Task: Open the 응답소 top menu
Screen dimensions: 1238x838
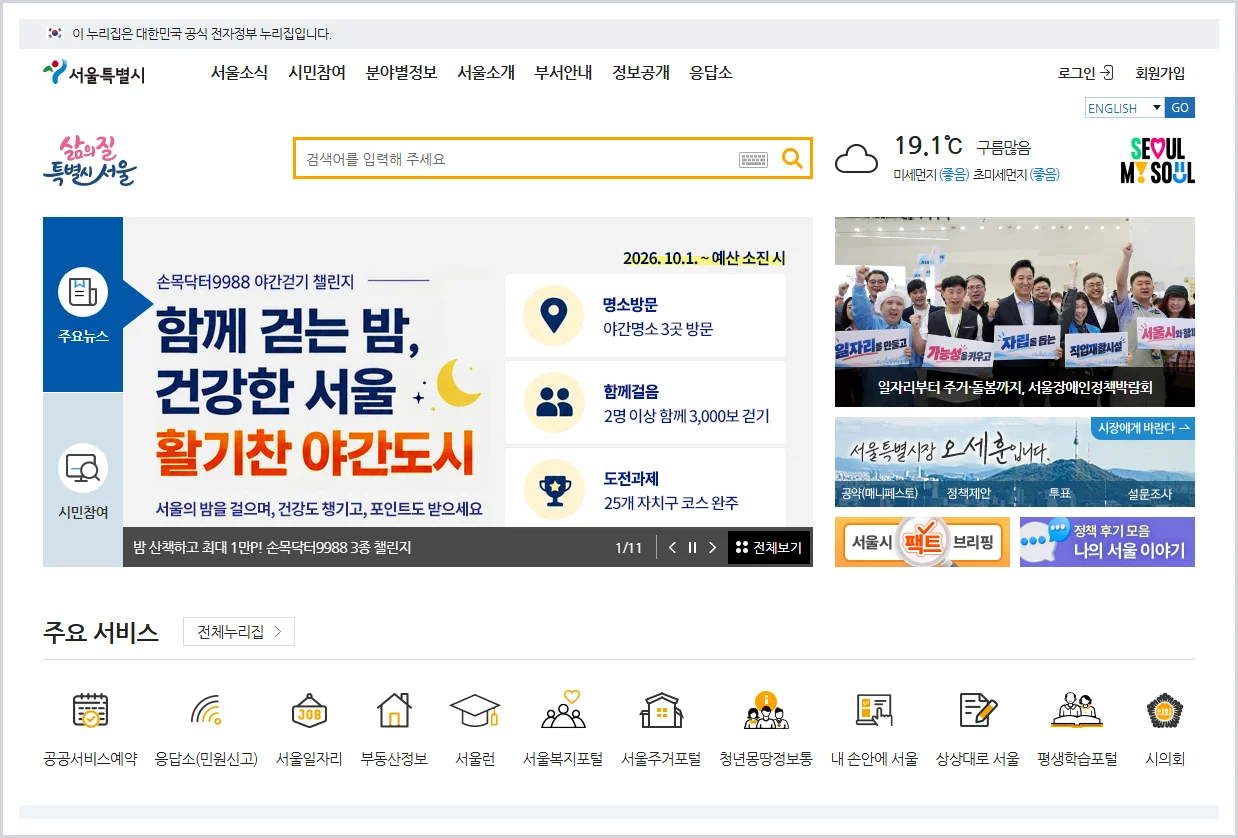Action: pyautogui.click(x=711, y=73)
